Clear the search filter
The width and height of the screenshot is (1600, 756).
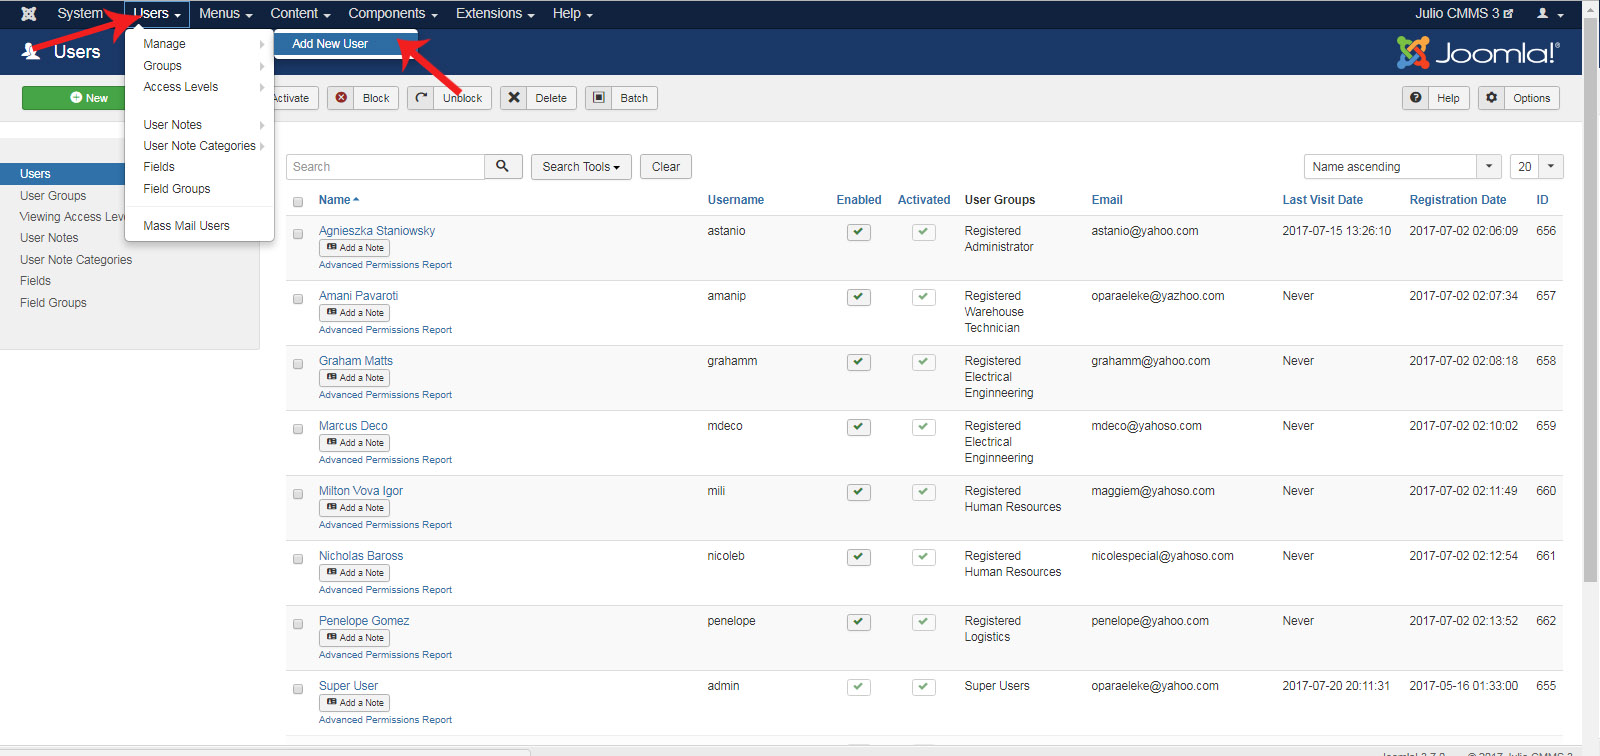[666, 167]
